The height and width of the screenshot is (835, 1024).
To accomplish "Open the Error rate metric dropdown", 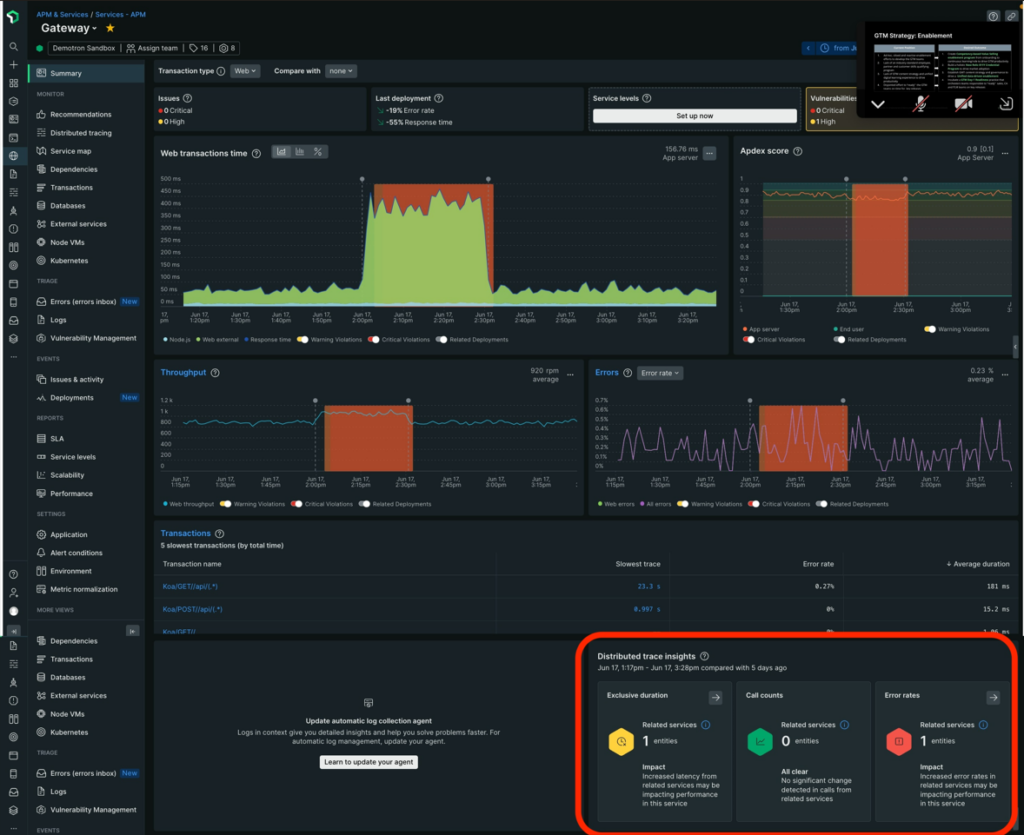I will pyautogui.click(x=659, y=372).
